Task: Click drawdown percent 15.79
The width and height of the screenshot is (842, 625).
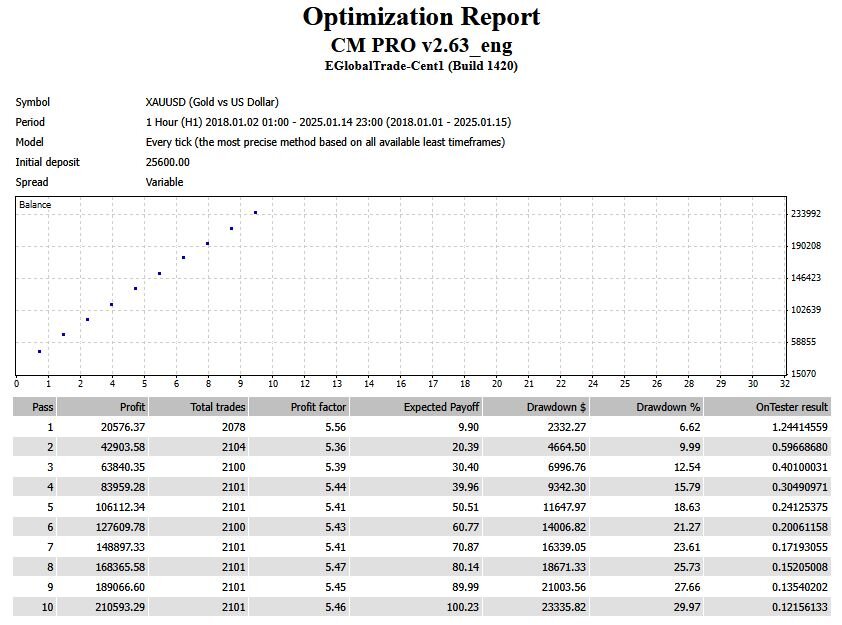Action: coord(687,487)
